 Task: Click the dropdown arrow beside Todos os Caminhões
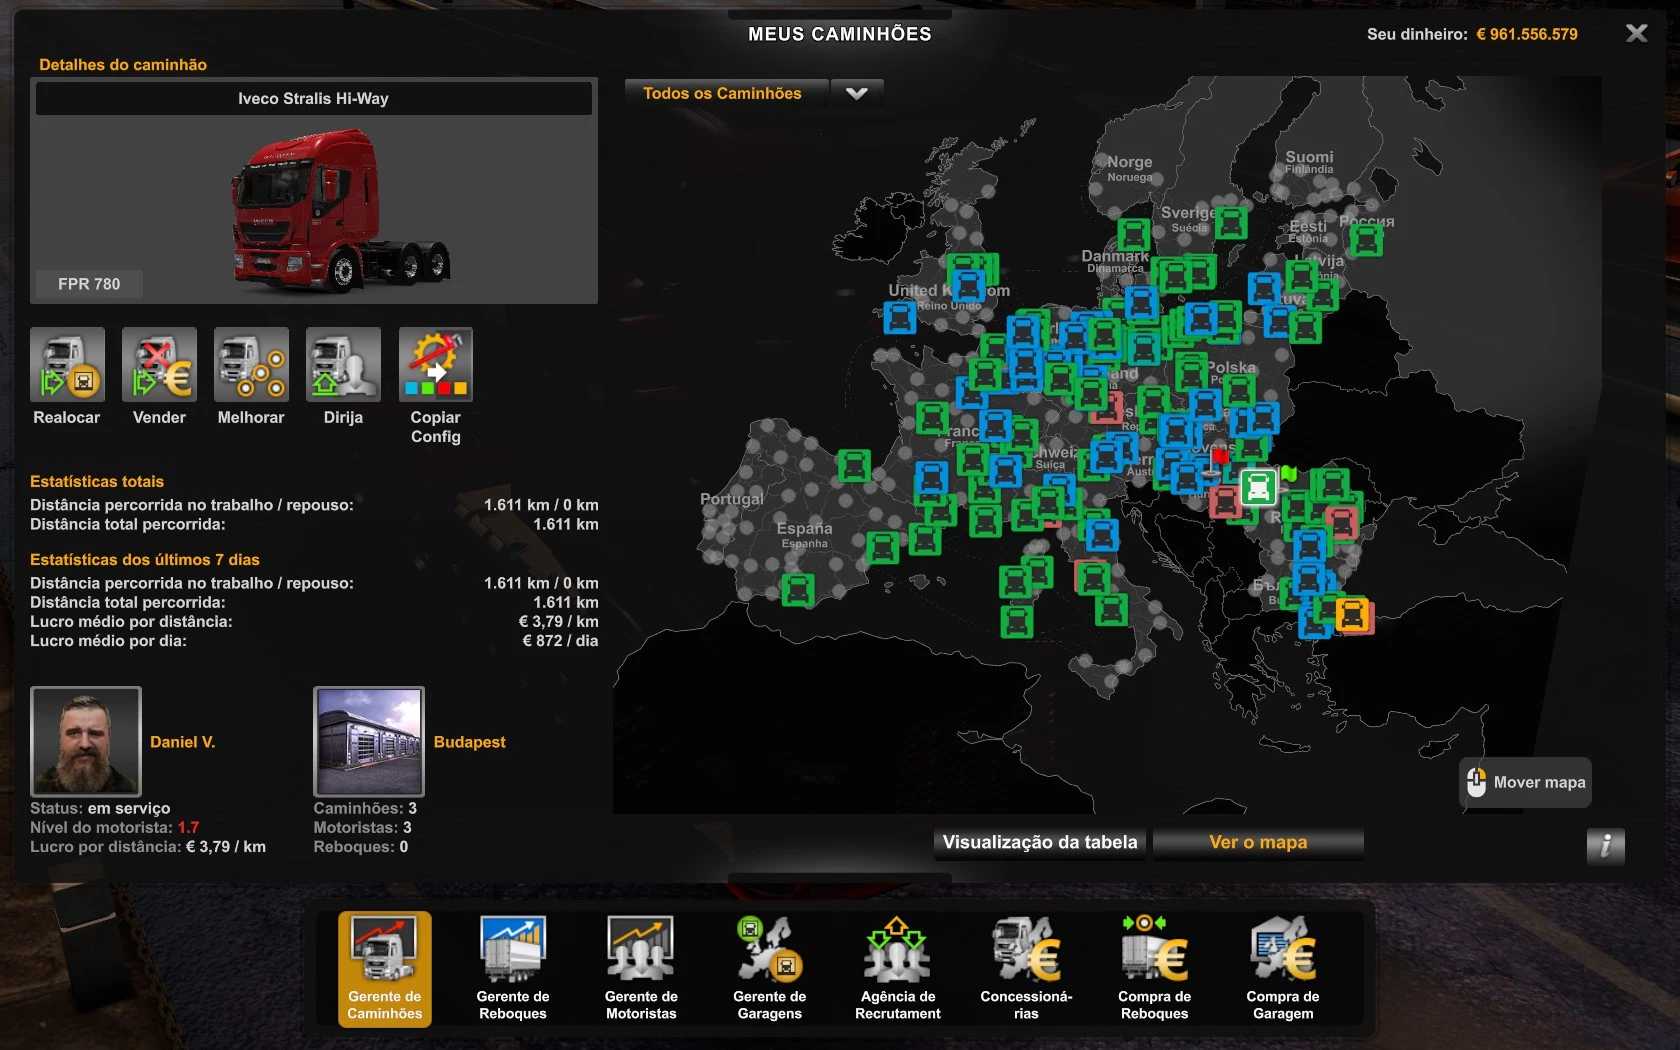857,94
